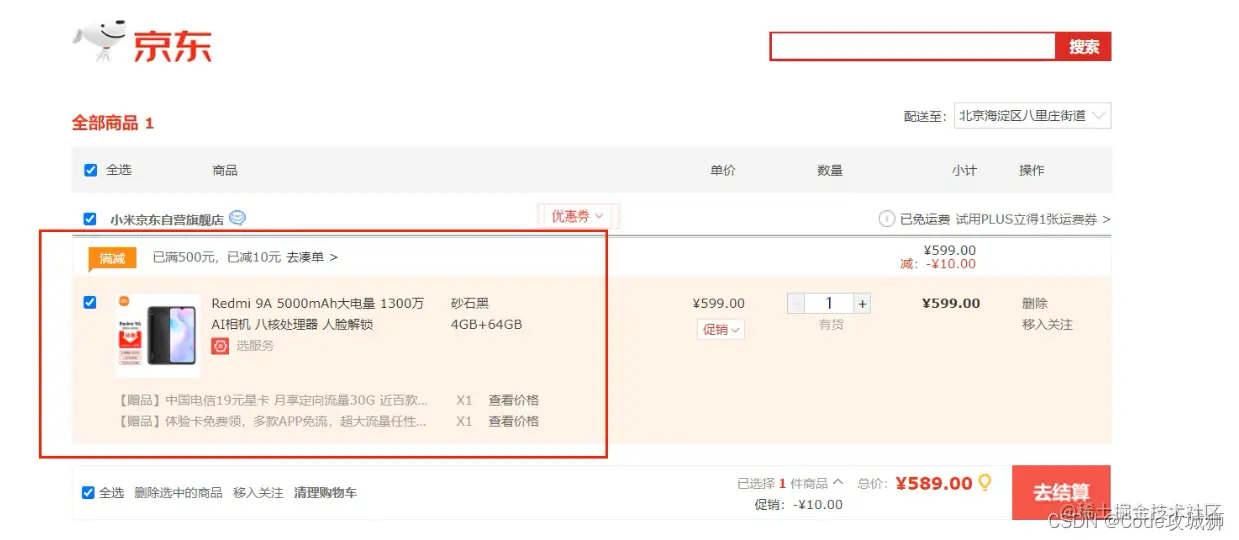
Task: Open the 促销 promotion dropdown
Action: click(721, 329)
